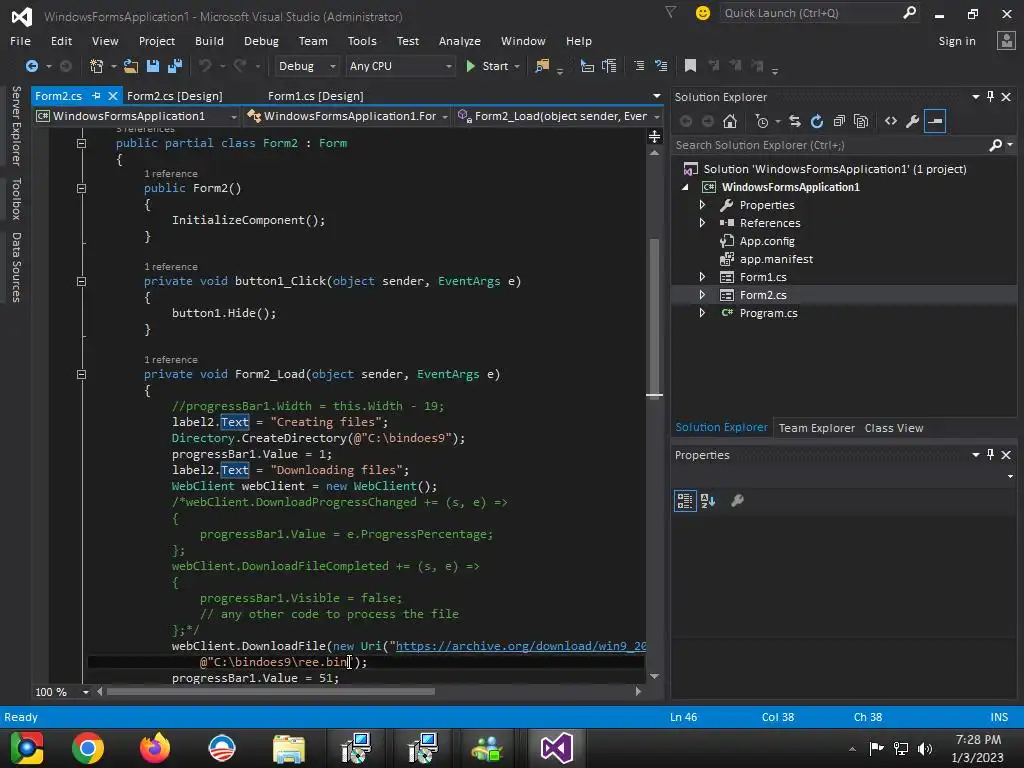1024x768 pixels.
Task: Open Properties wrench in Solution Explorer toolbar
Action: point(912,121)
